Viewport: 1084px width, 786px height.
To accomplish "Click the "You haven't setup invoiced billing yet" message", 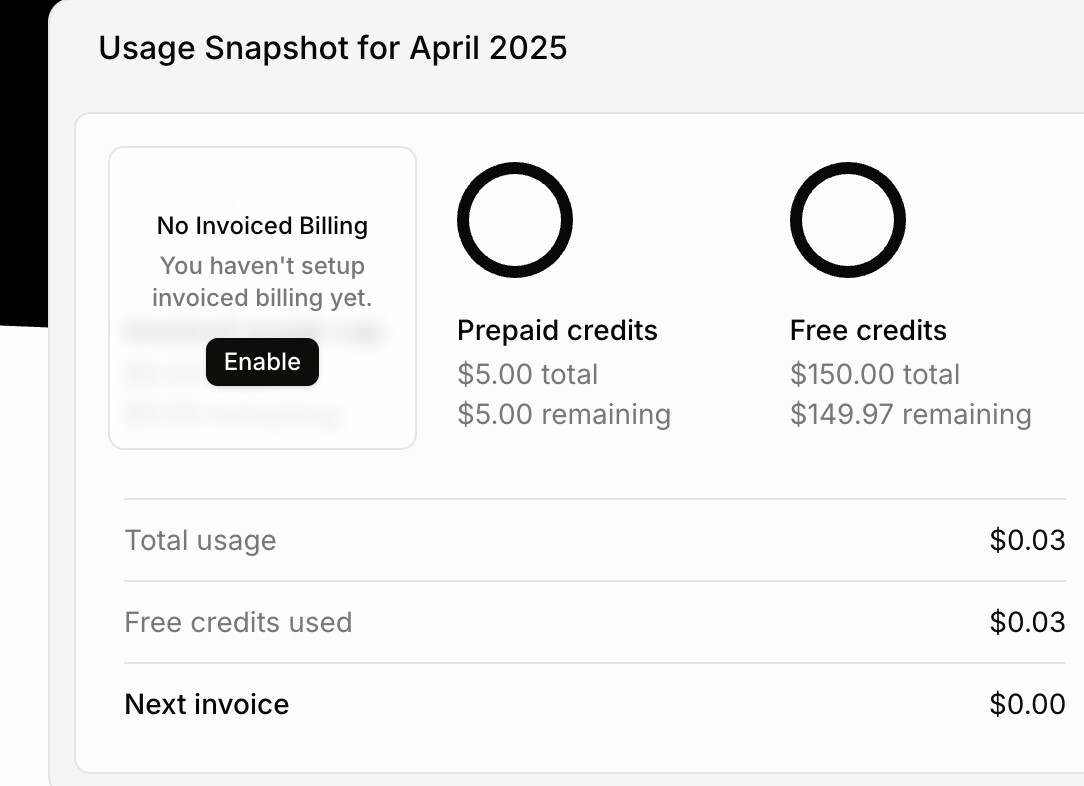I will [262, 282].
